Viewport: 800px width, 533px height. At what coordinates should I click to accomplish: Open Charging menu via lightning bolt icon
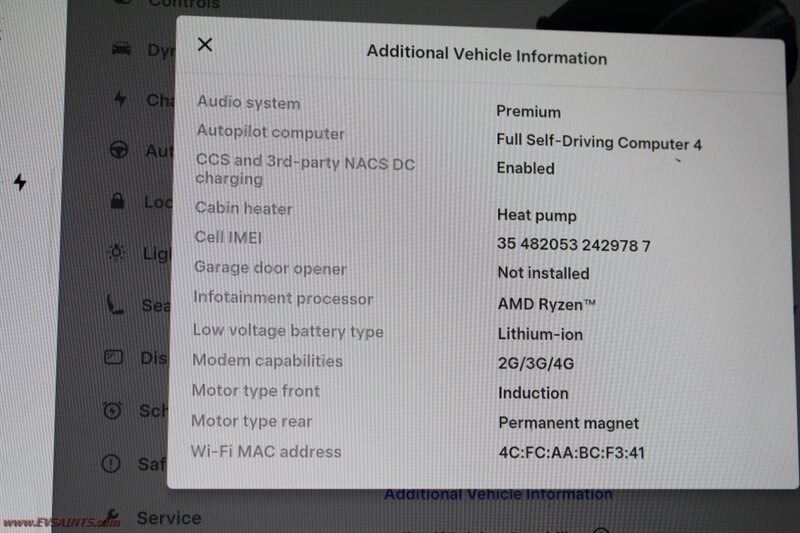point(120,98)
